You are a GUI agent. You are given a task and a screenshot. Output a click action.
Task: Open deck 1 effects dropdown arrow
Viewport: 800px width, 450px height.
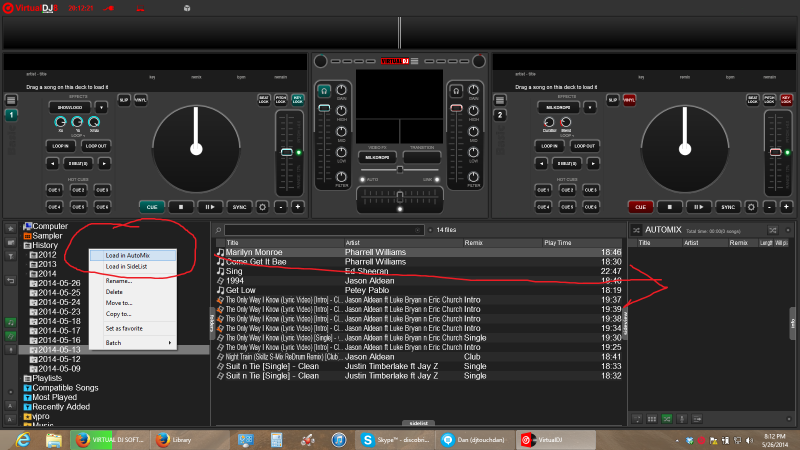coord(101,108)
